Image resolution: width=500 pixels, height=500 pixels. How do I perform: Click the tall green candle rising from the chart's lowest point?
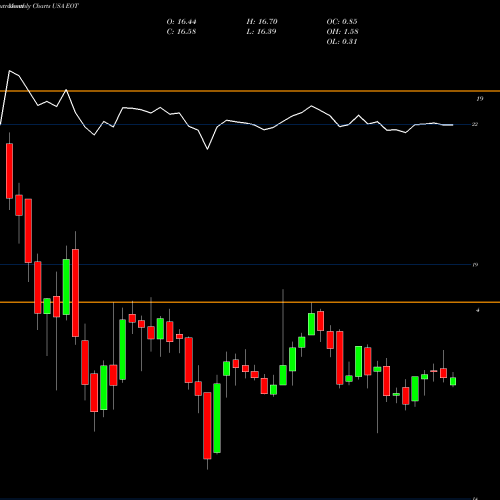(x=217, y=418)
